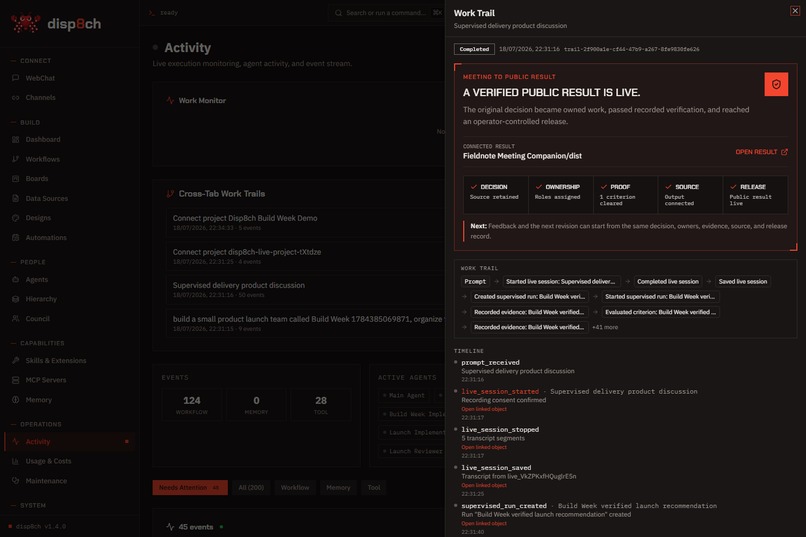Open Memory icon in sidebar
Screen dimensions: 806x537
click(x=15, y=400)
